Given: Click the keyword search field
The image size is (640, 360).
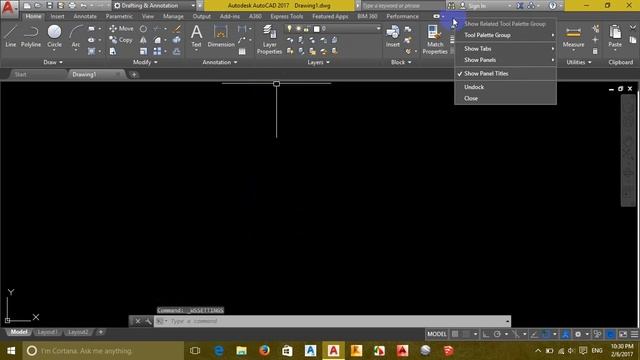Looking at the screenshot, I should (x=402, y=6).
